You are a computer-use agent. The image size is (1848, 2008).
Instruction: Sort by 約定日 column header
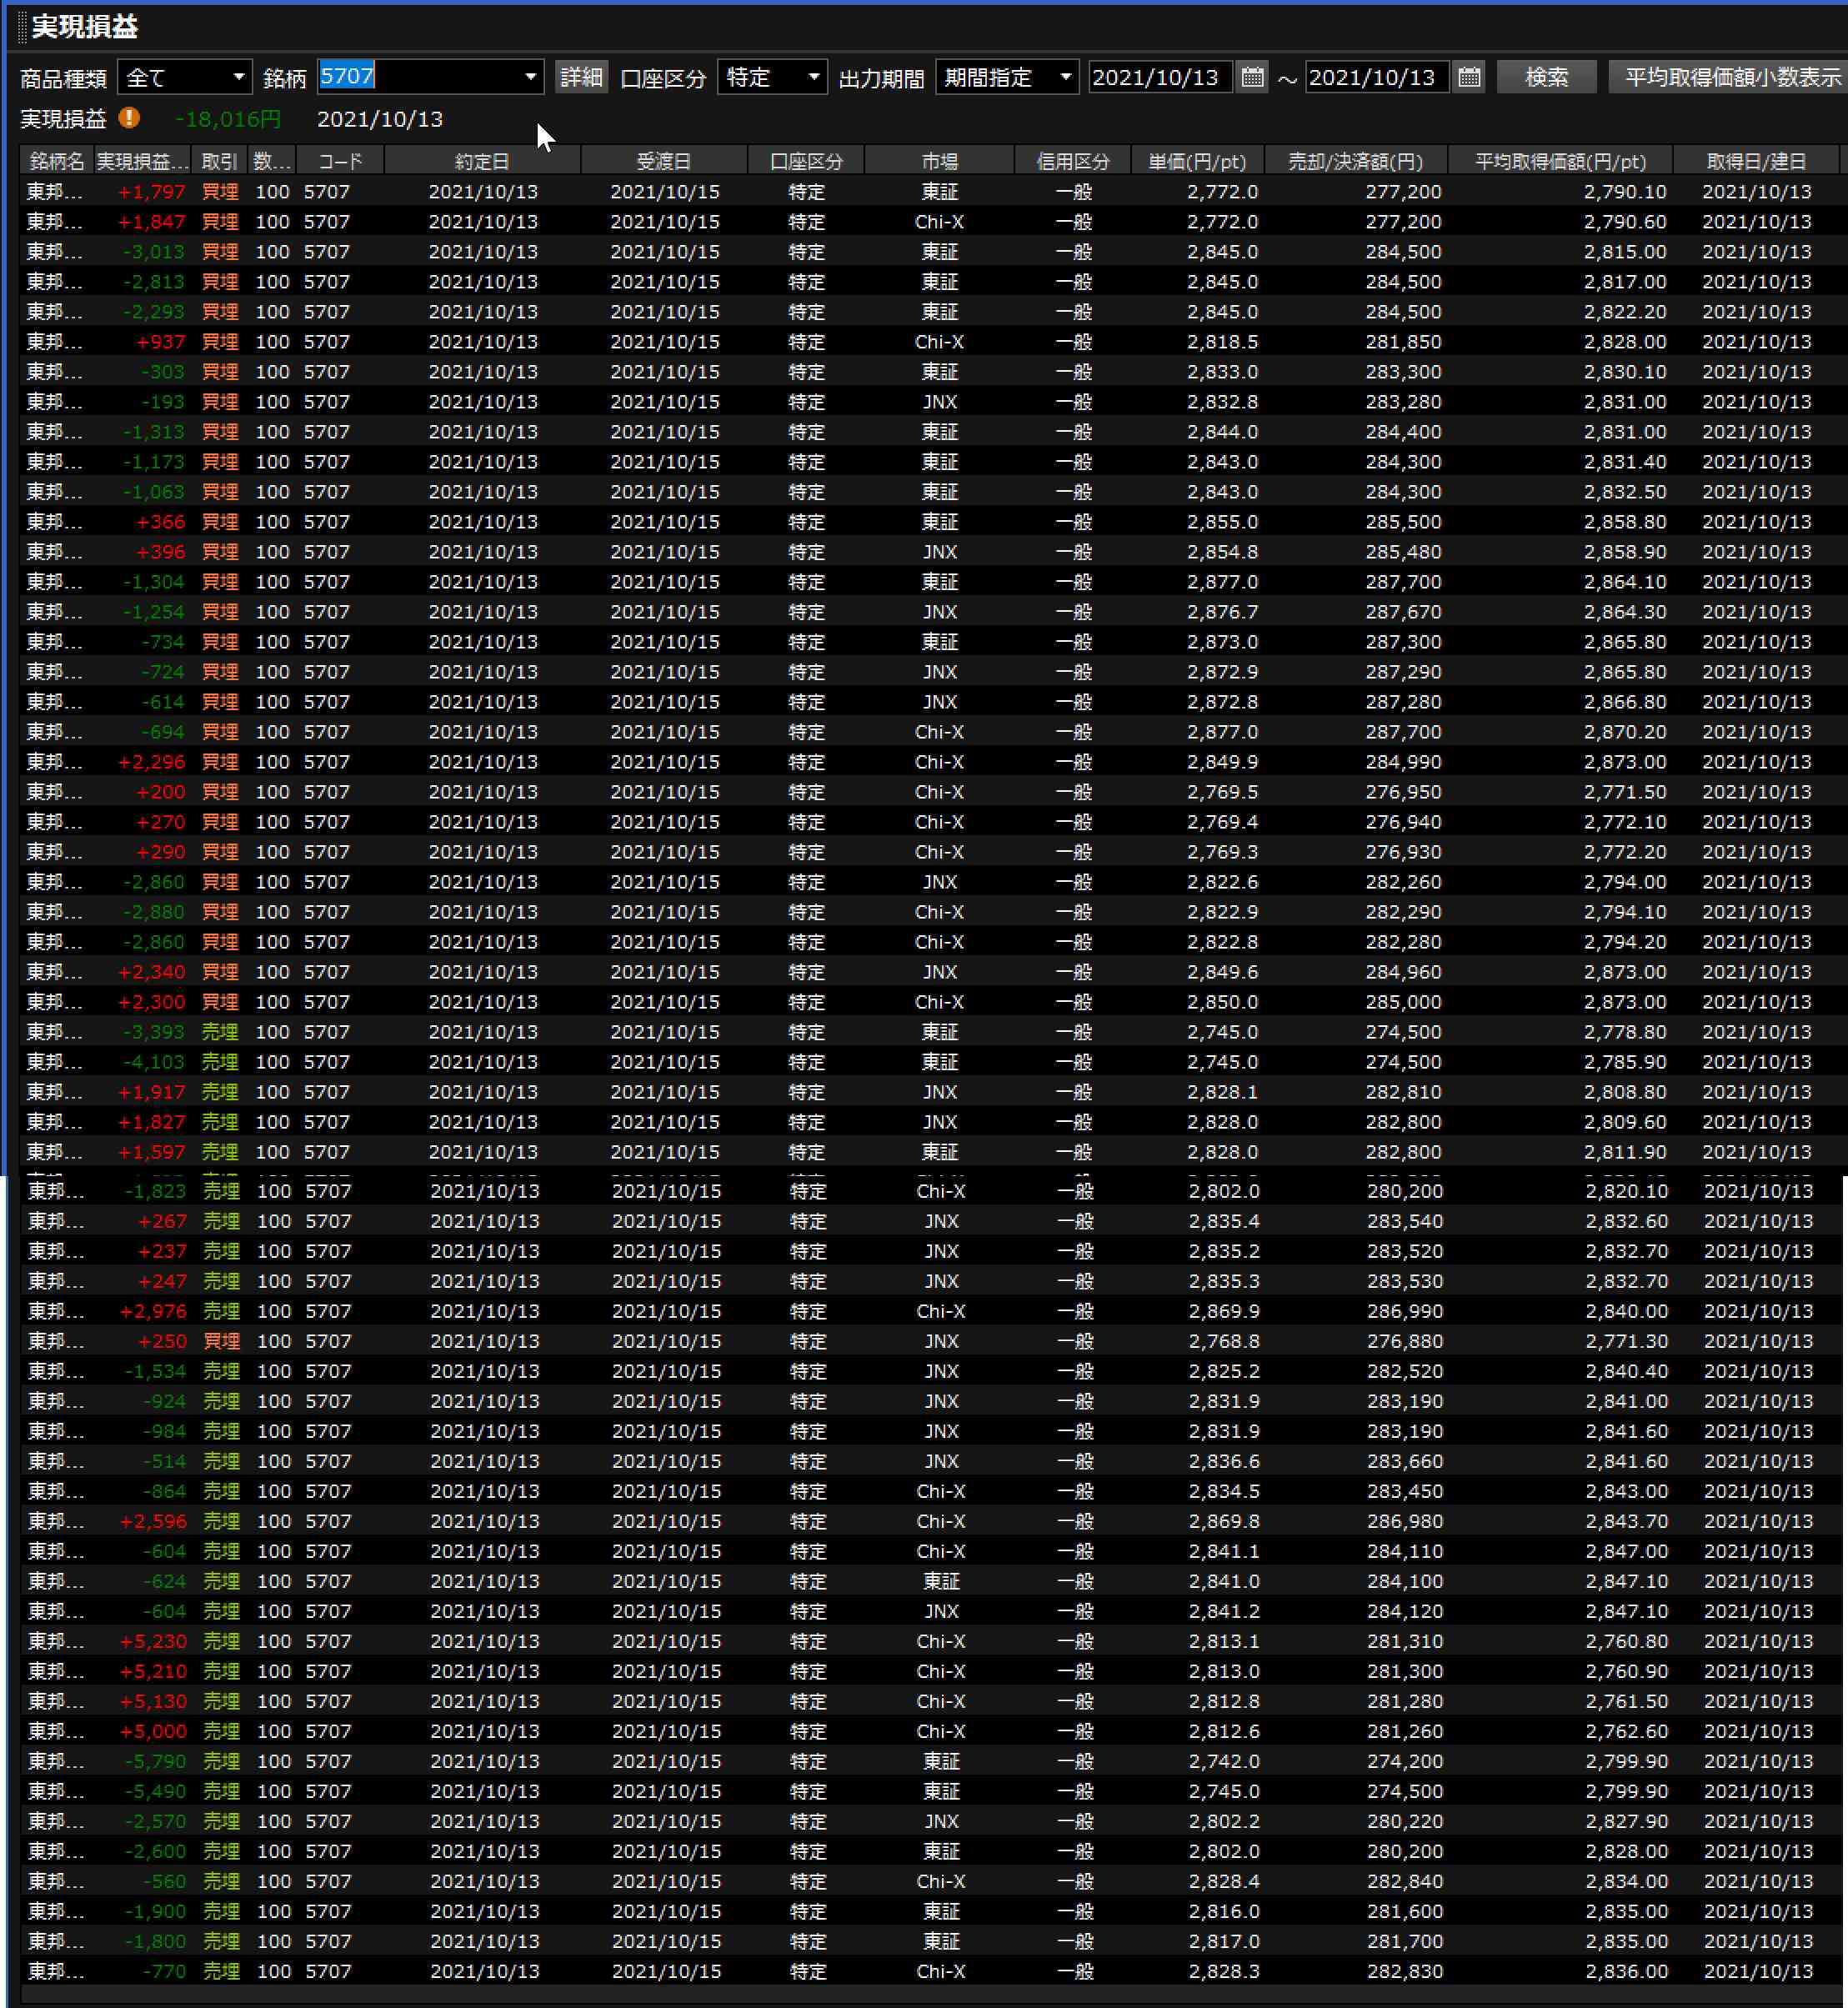point(482,161)
